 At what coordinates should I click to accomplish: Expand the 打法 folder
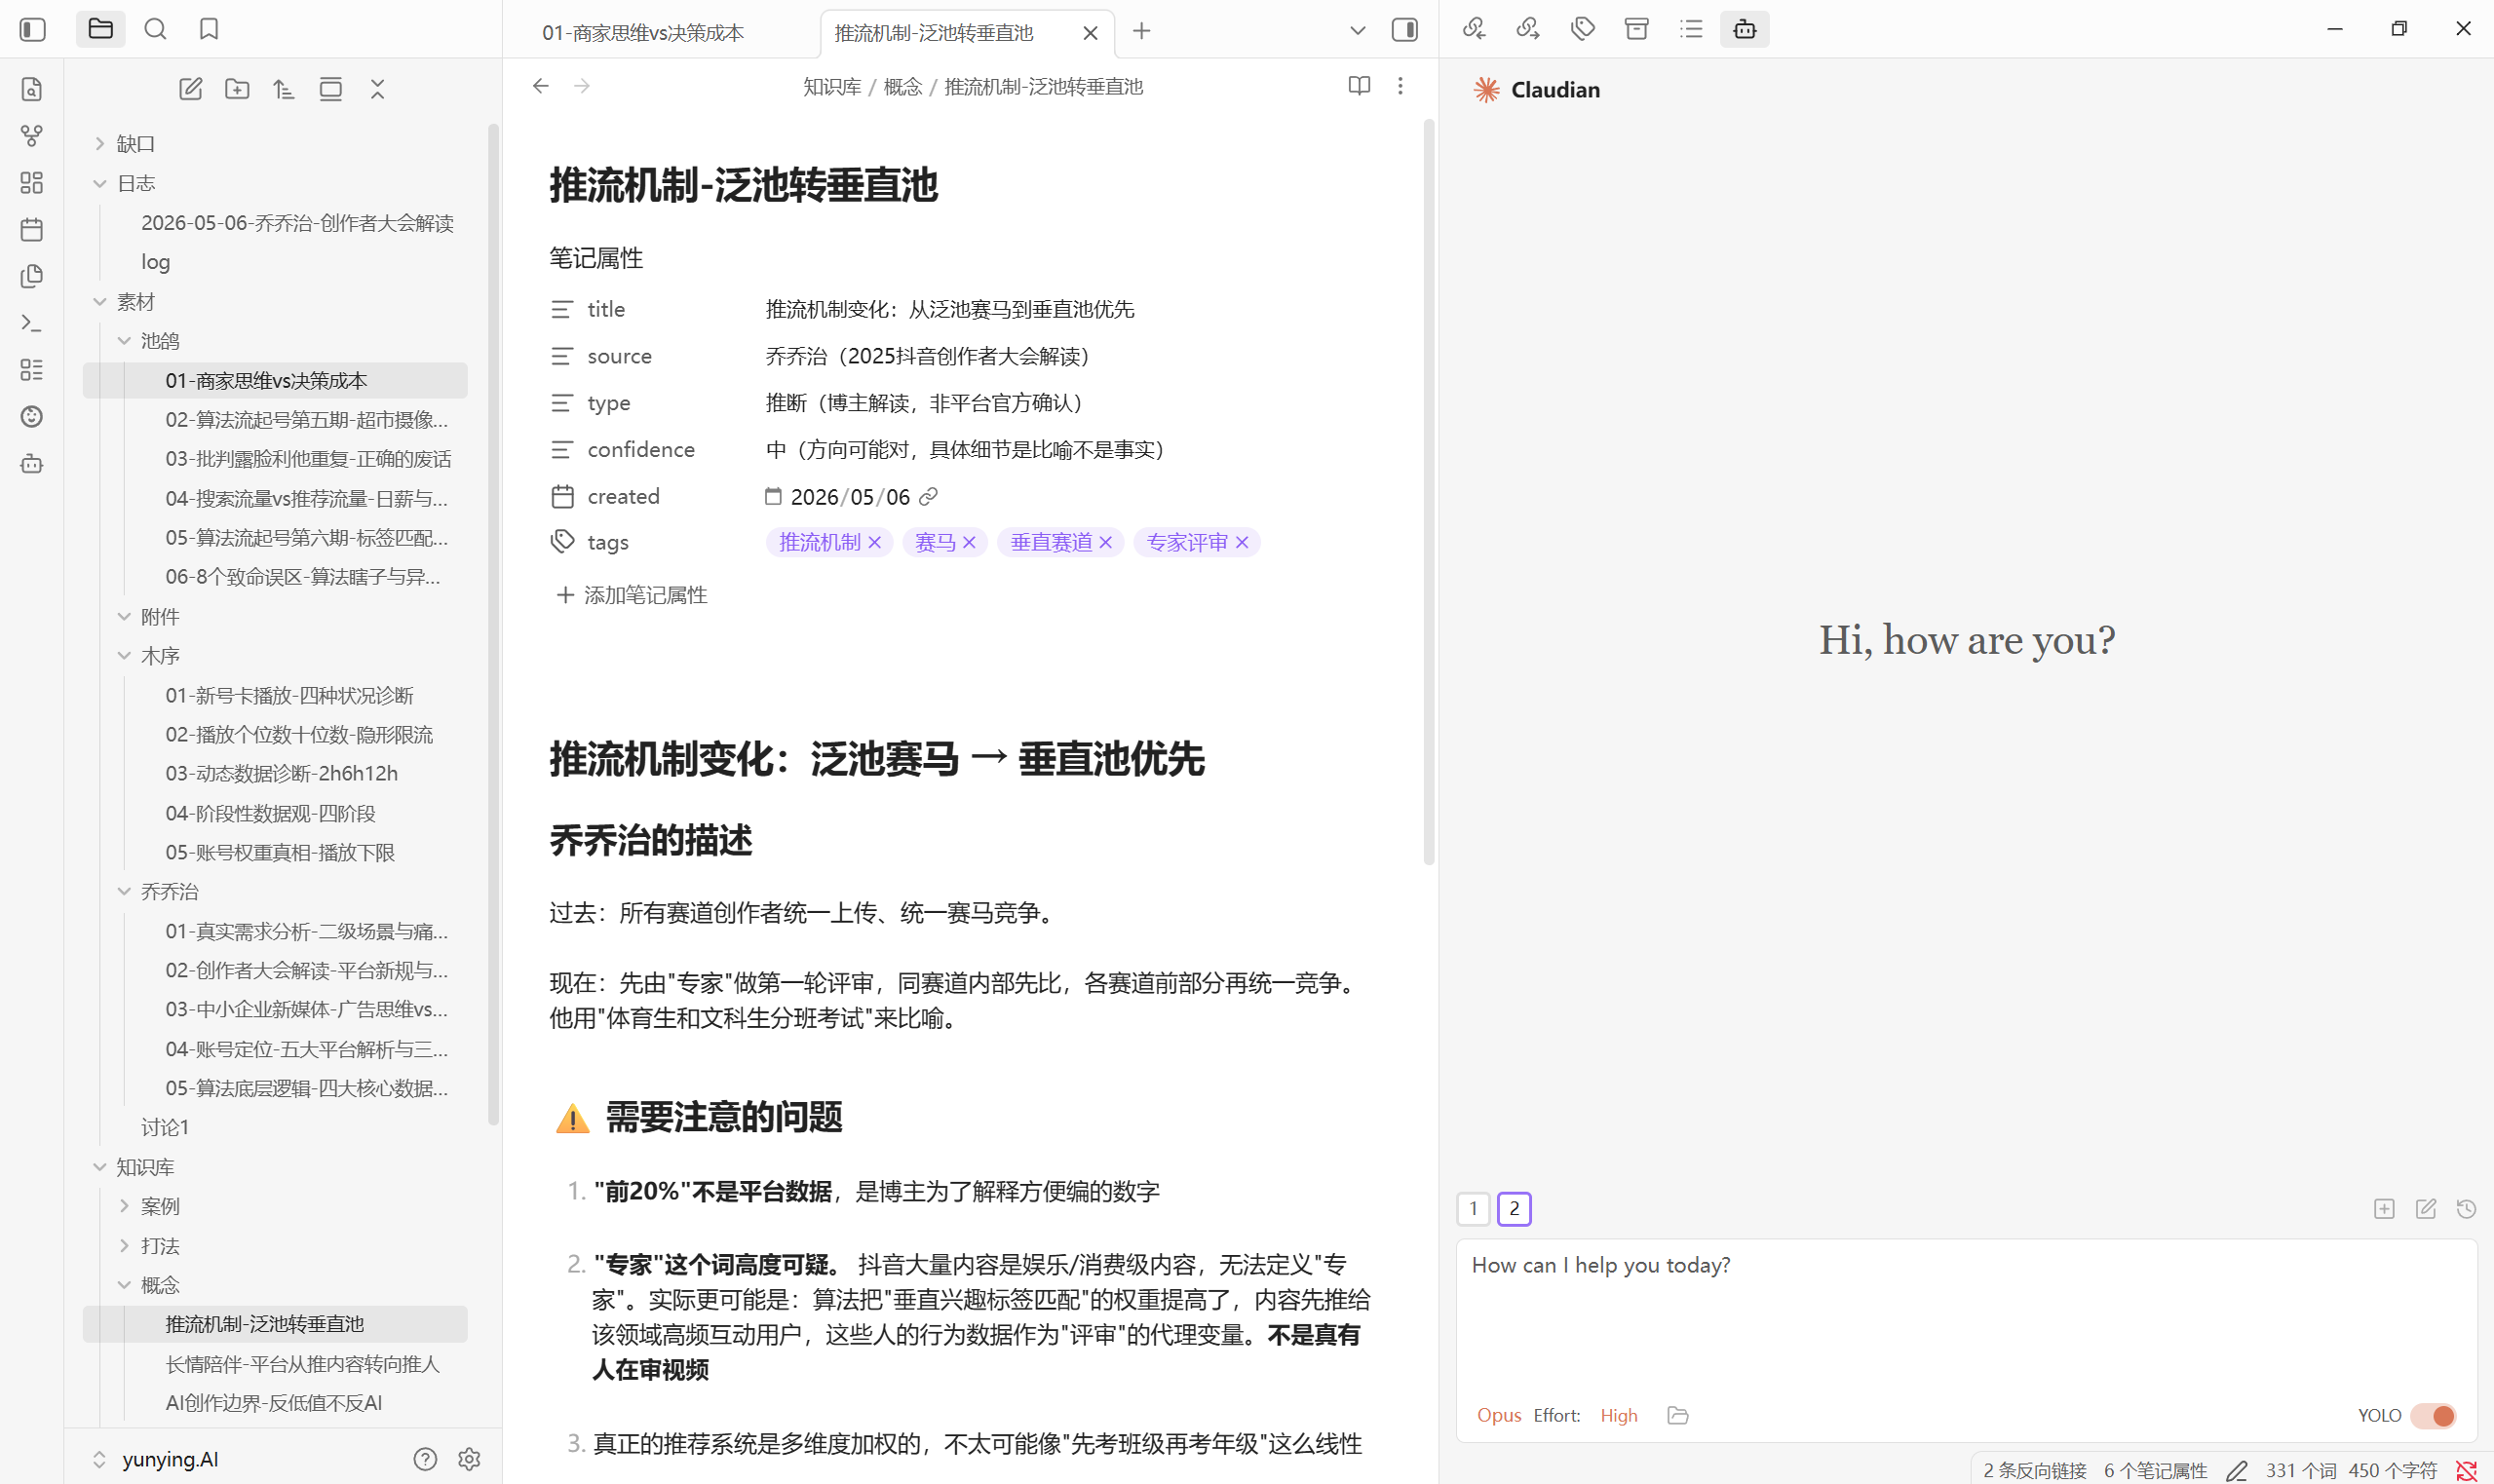124,1246
